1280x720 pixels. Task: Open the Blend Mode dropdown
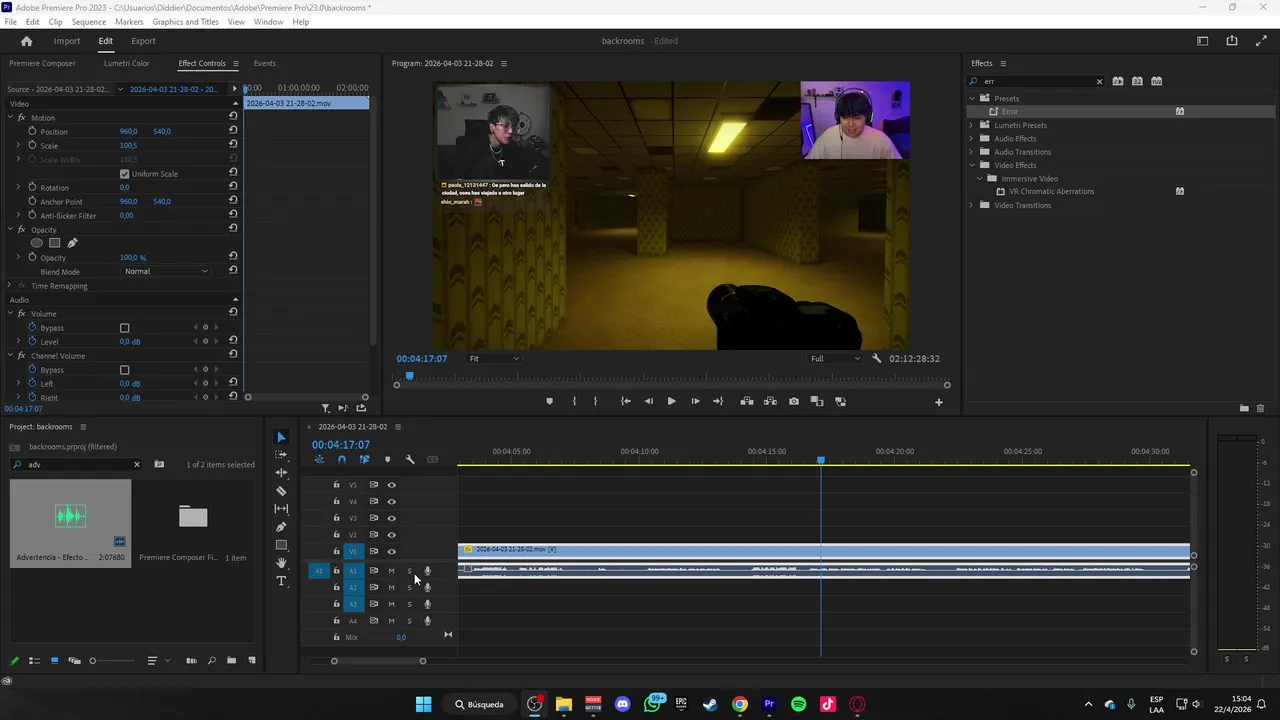166,272
